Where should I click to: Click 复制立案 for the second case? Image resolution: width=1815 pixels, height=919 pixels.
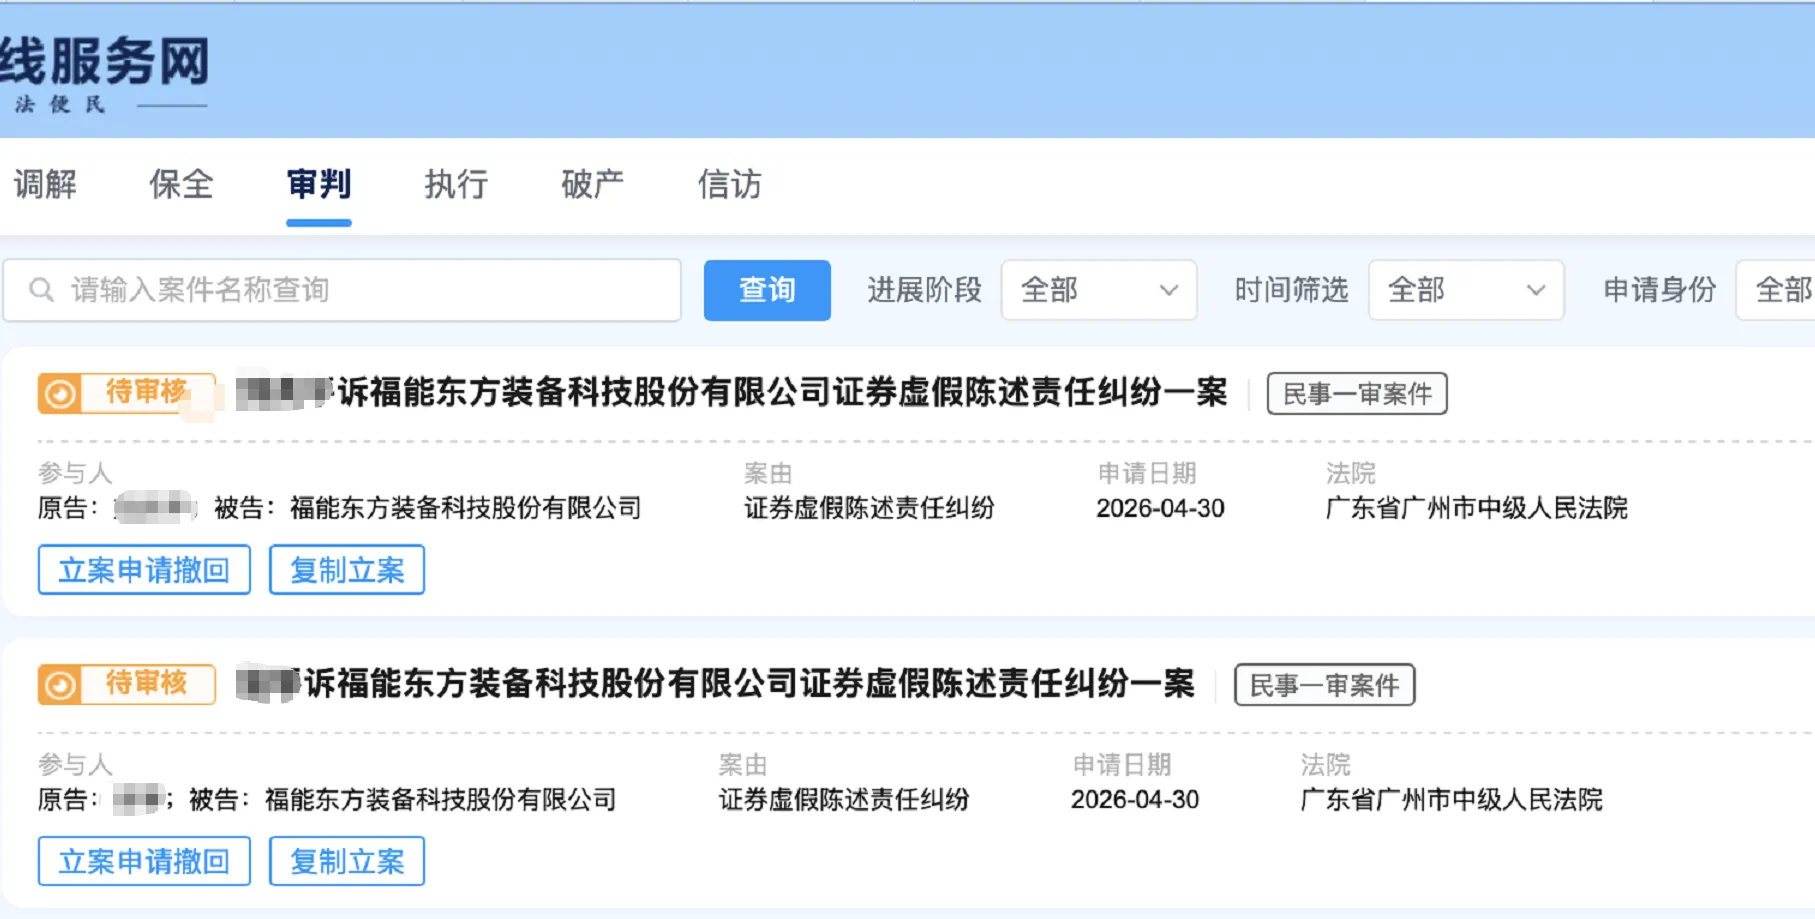pos(347,861)
